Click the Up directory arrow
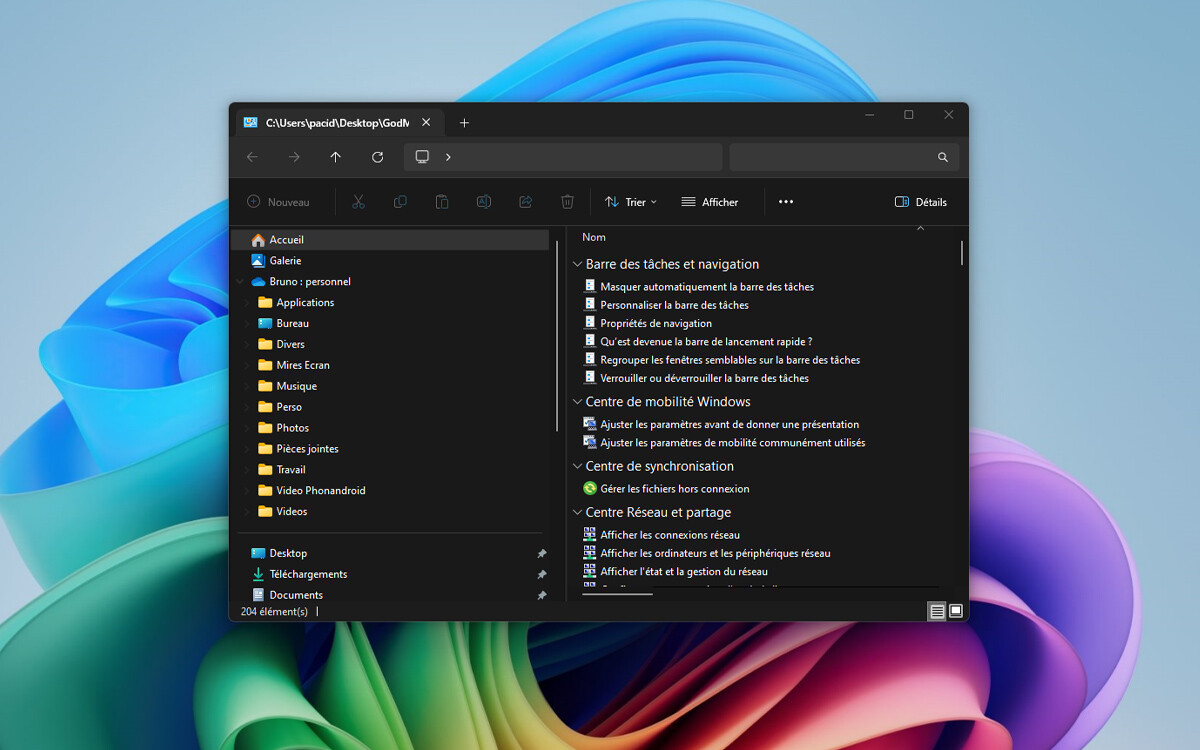 point(335,157)
